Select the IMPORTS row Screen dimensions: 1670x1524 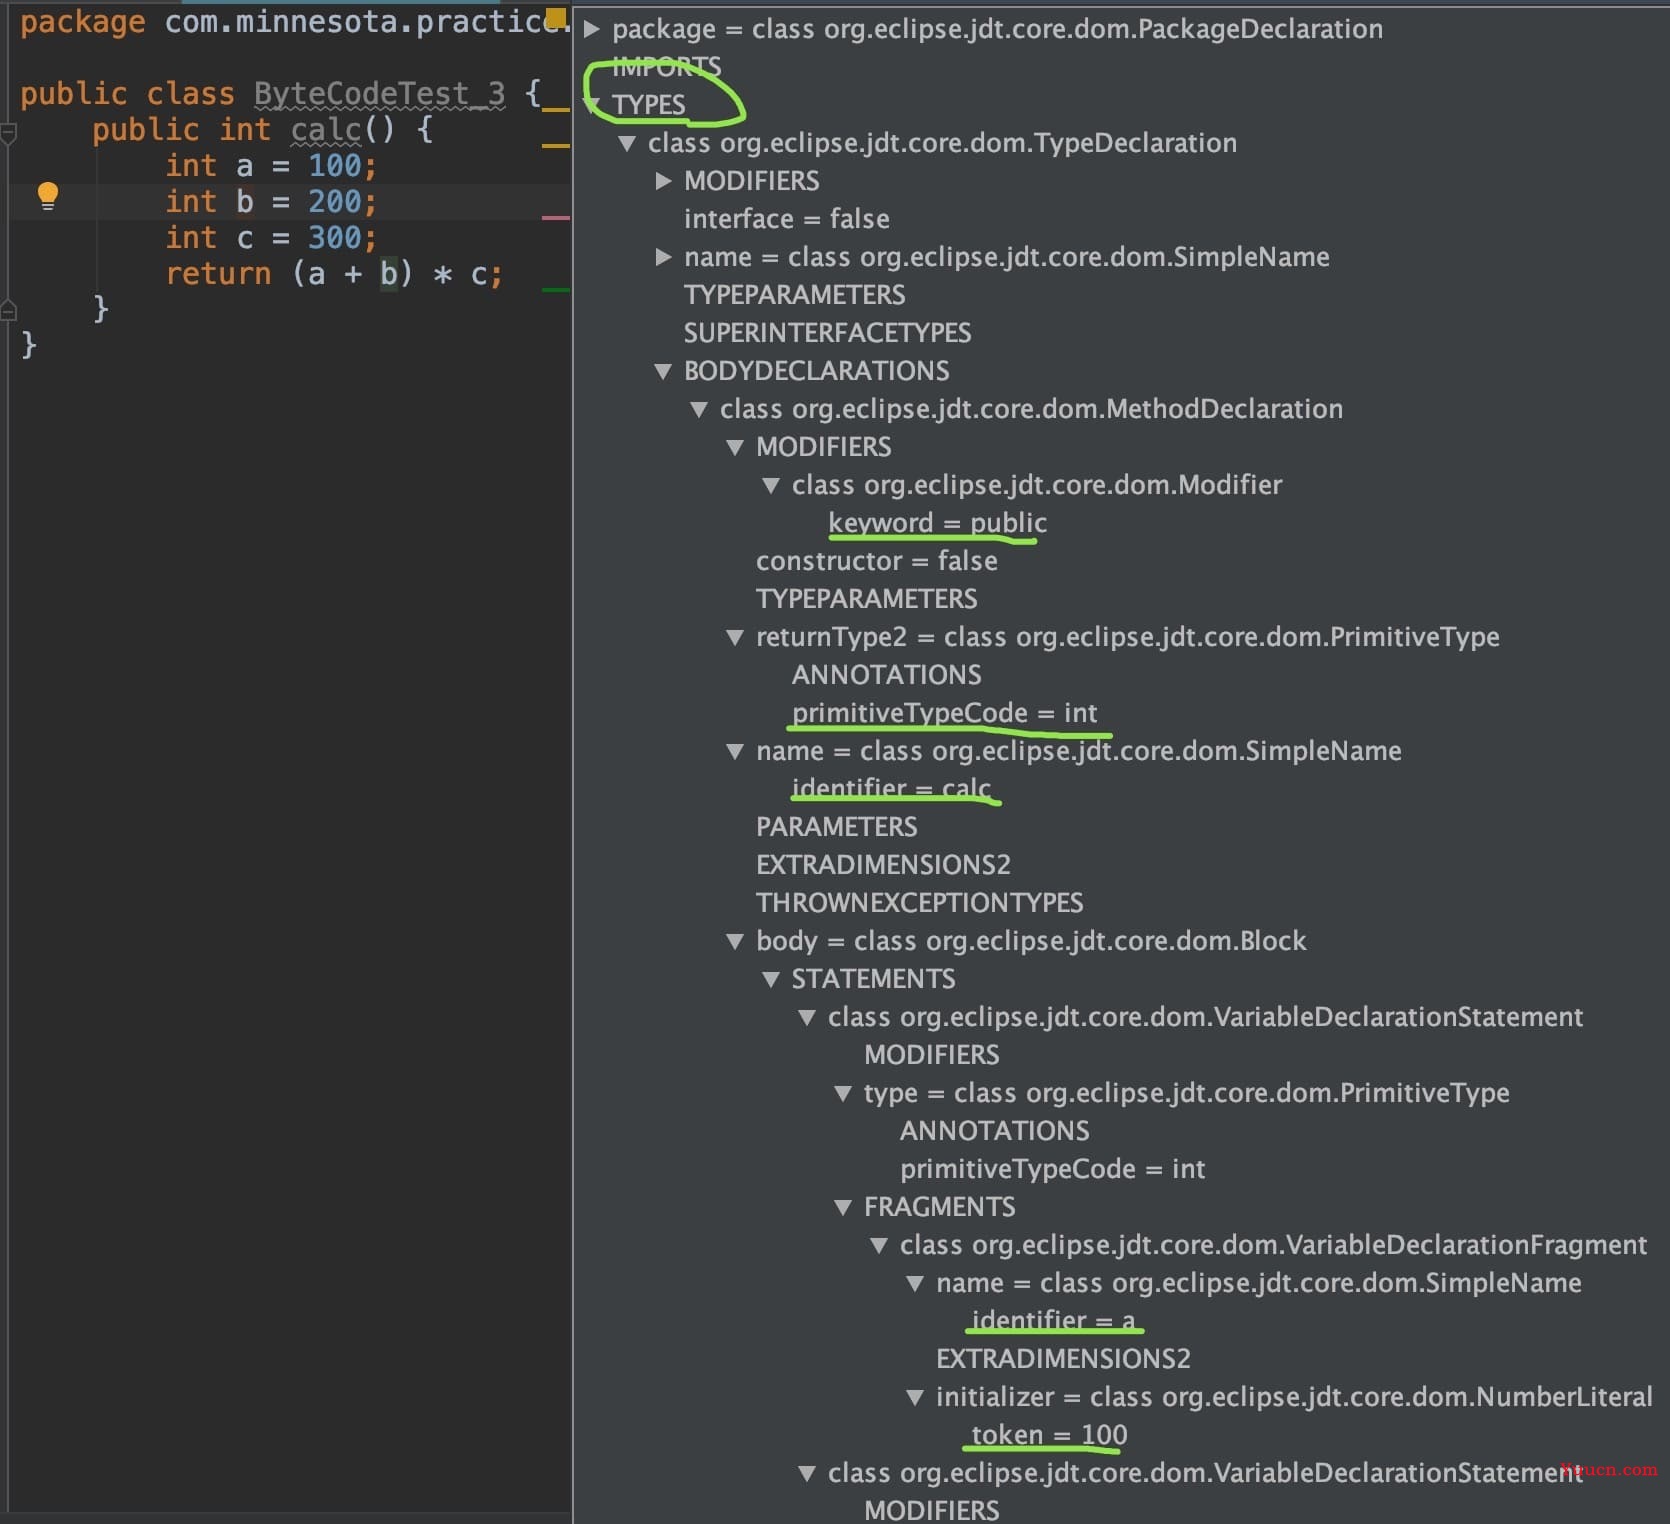coord(666,67)
